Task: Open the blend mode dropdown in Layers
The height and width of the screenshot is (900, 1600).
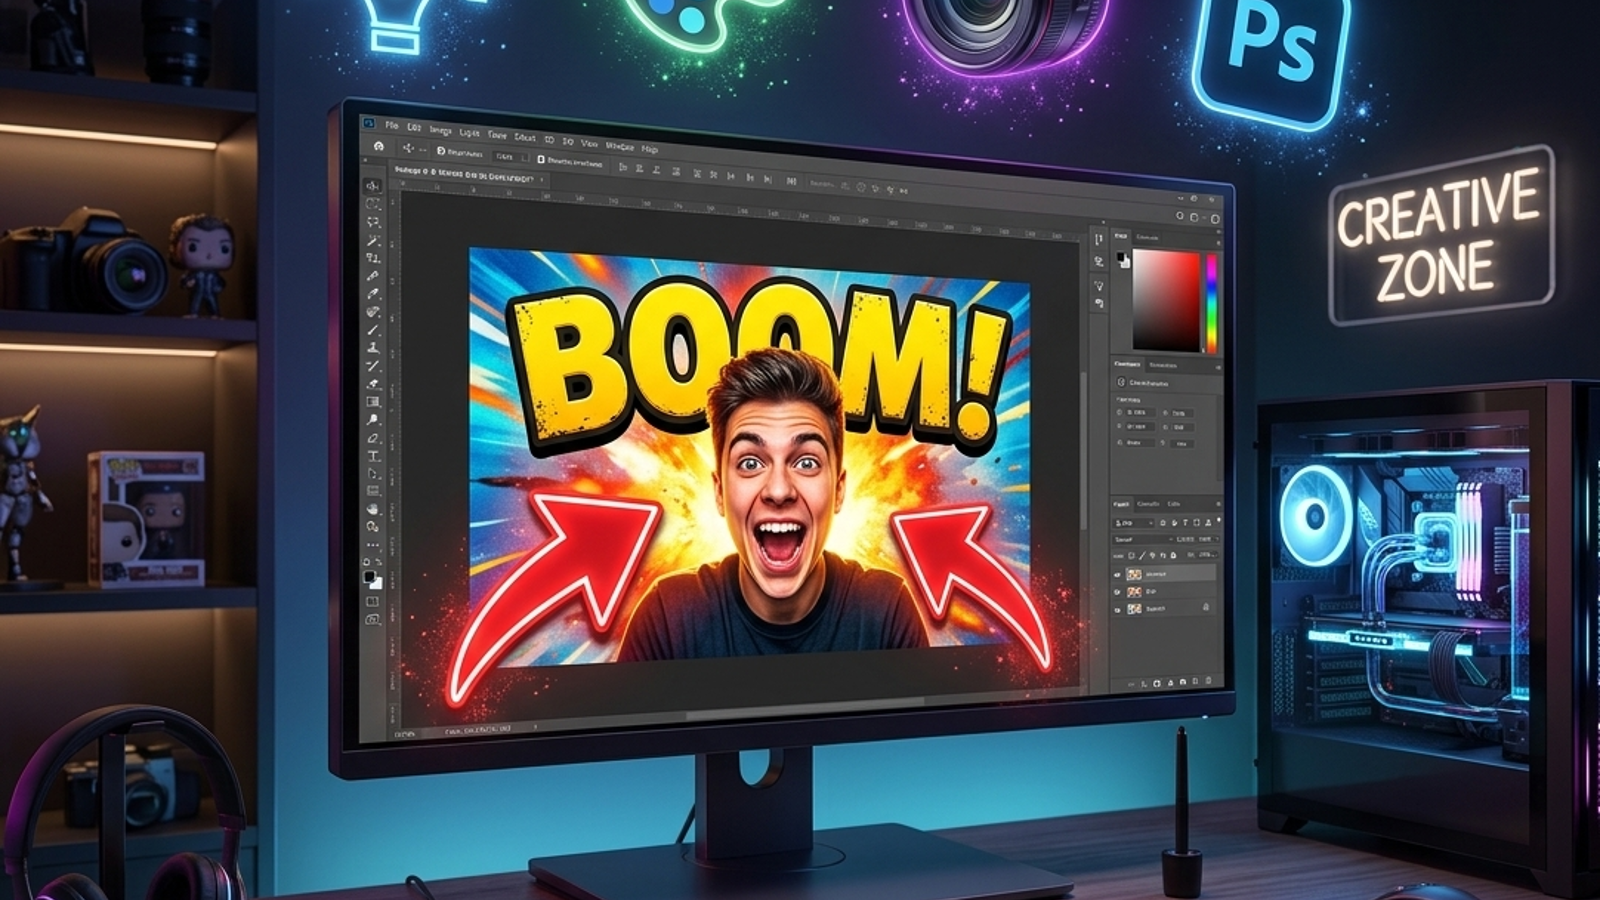Action: click(x=1143, y=540)
